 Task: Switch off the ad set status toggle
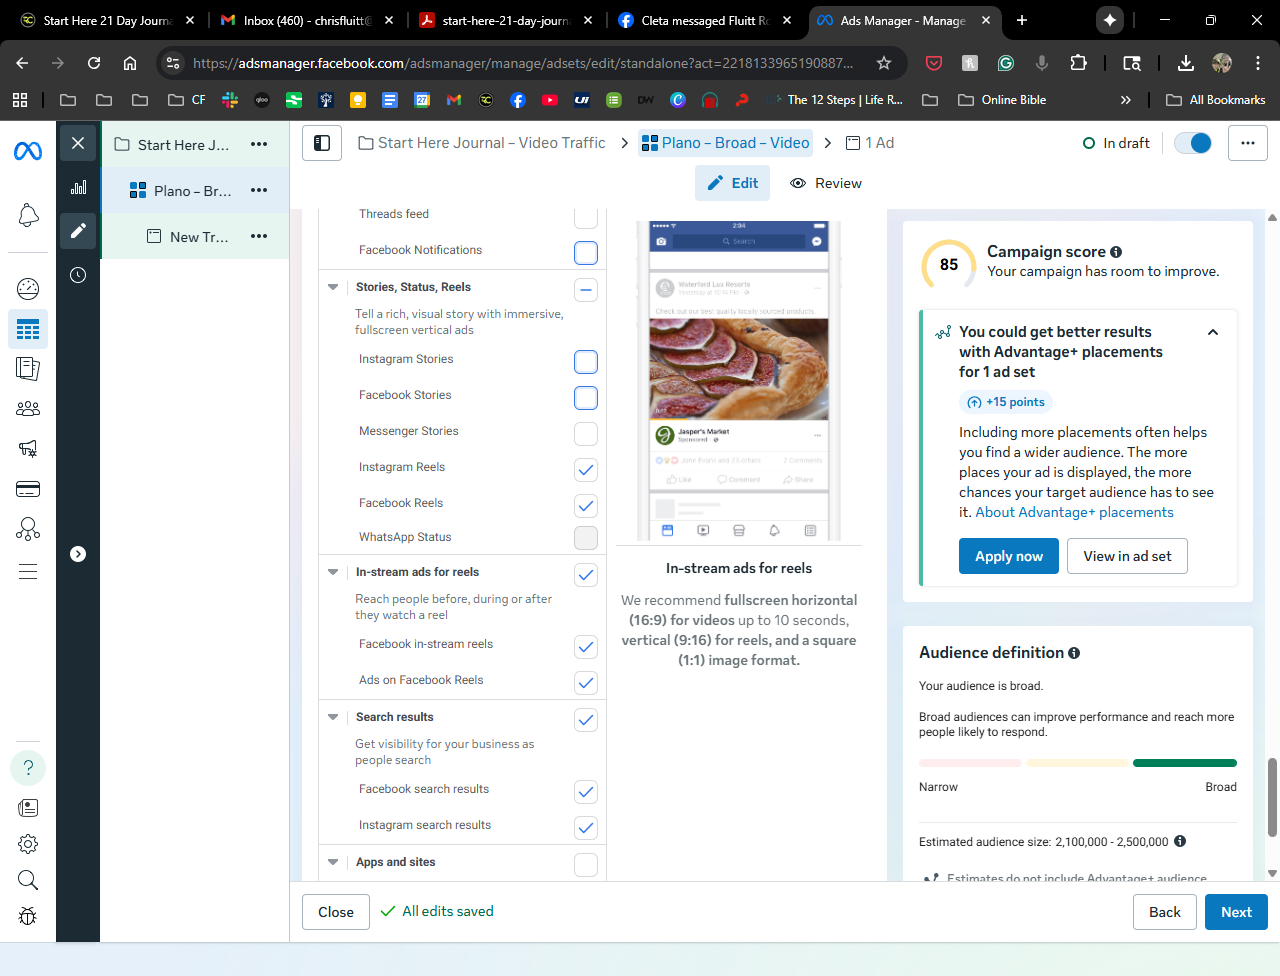1193,143
